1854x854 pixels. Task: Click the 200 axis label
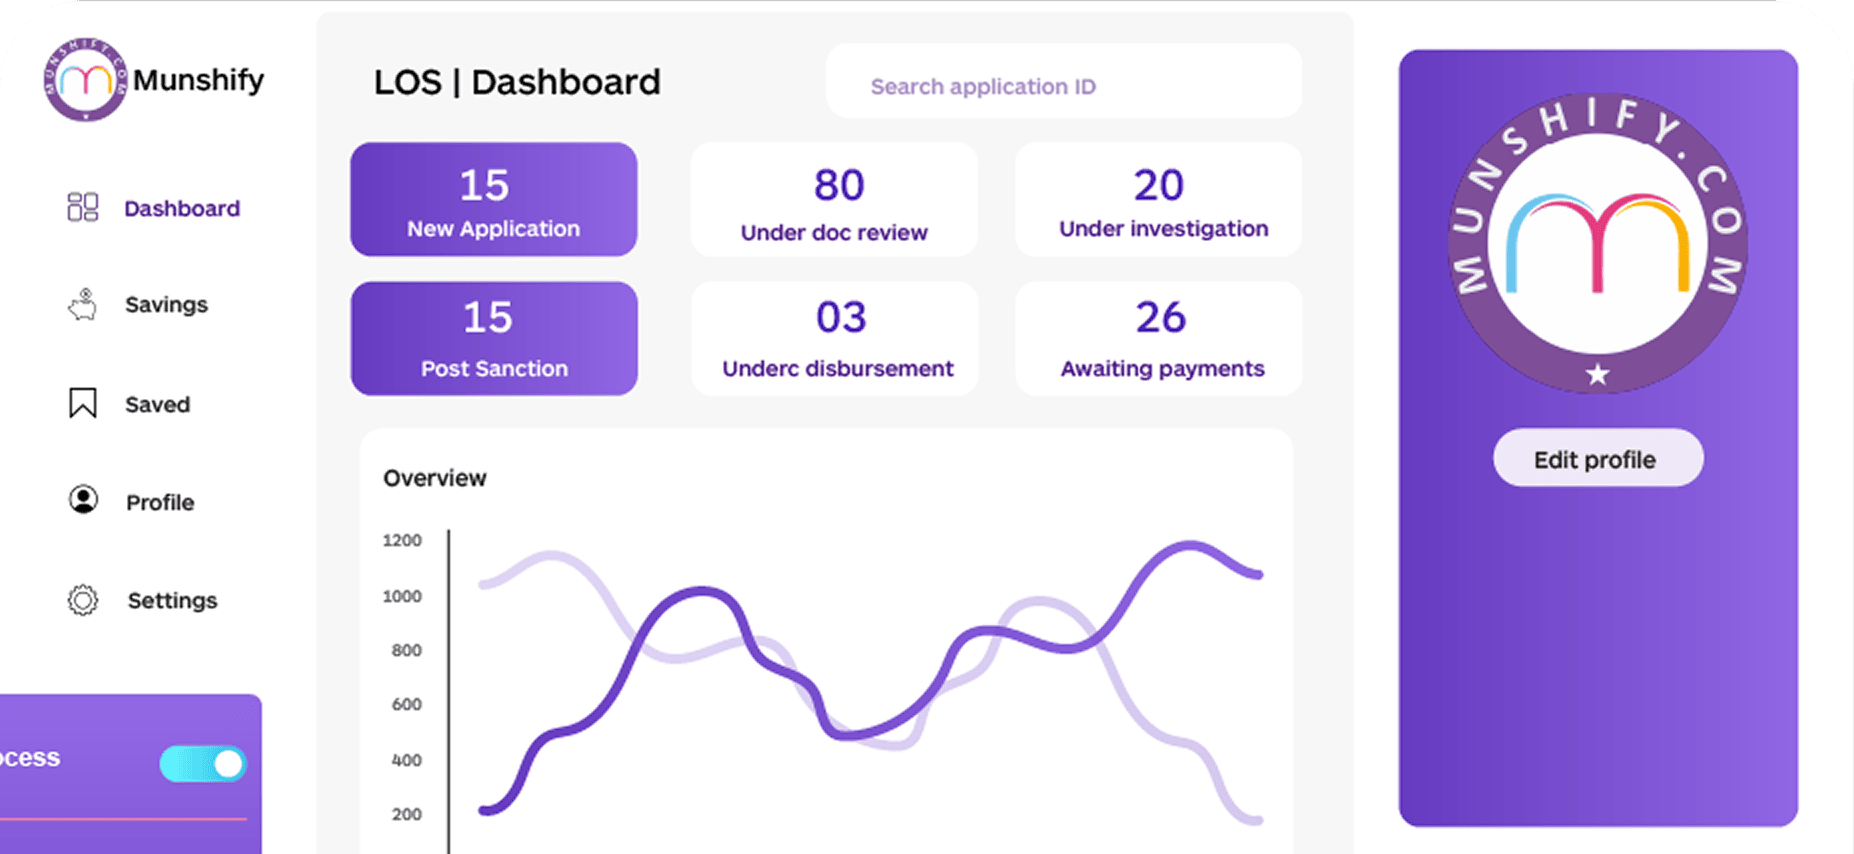[406, 814]
